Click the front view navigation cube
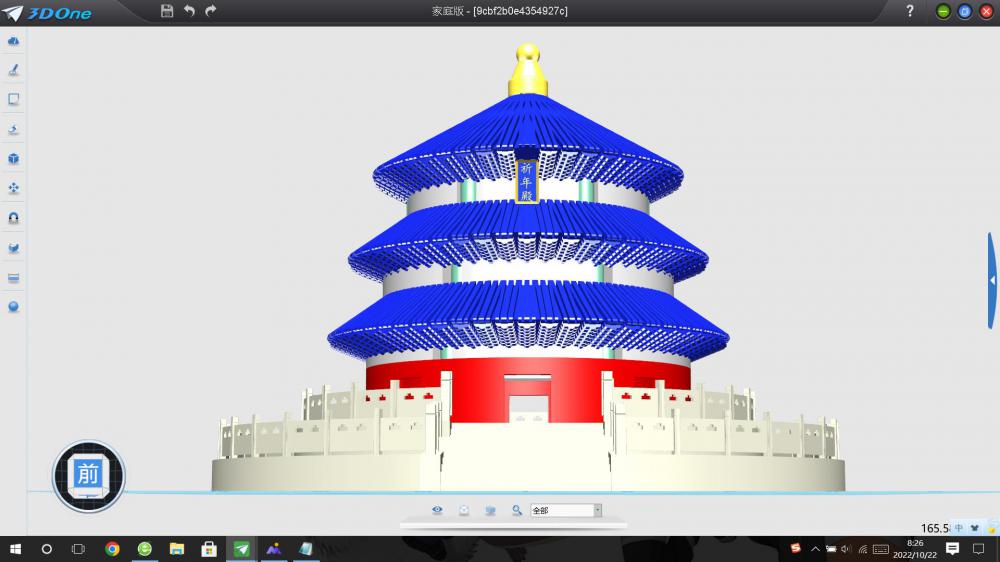The image size is (1000, 562). pos(88,476)
